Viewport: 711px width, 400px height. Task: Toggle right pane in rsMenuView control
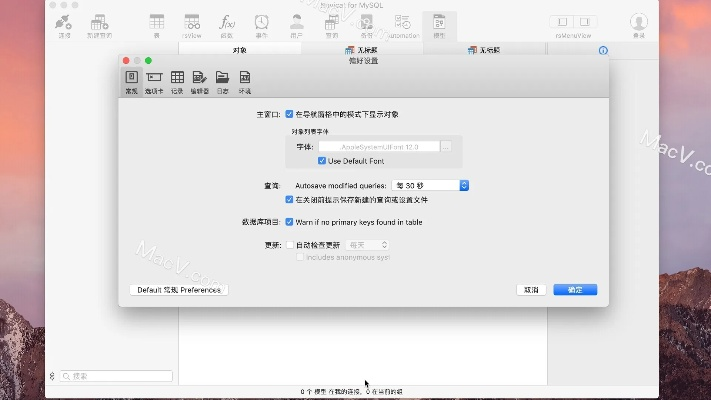tap(585, 22)
